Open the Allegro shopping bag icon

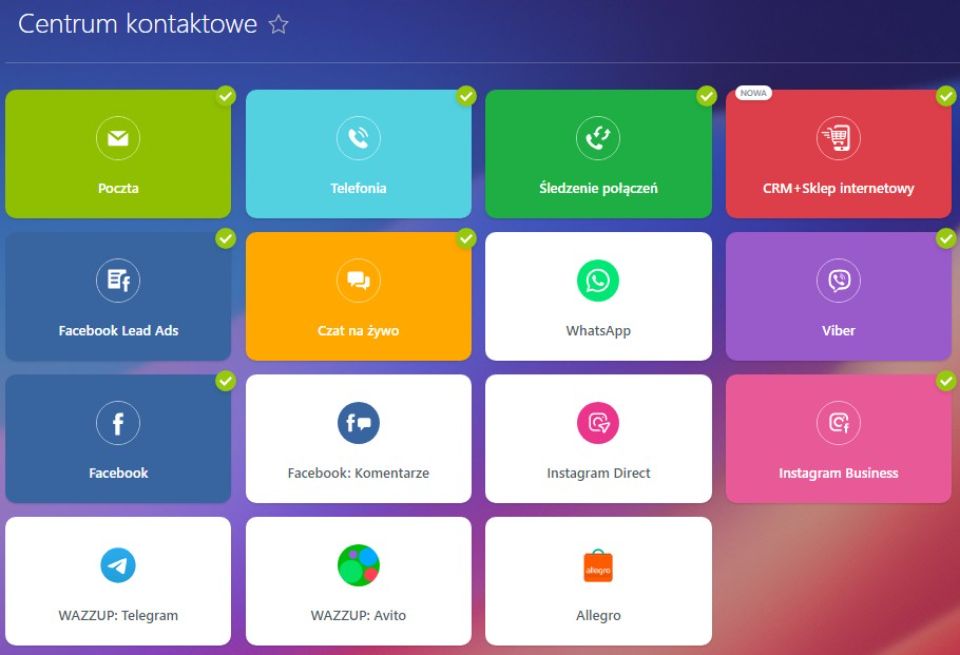598,566
